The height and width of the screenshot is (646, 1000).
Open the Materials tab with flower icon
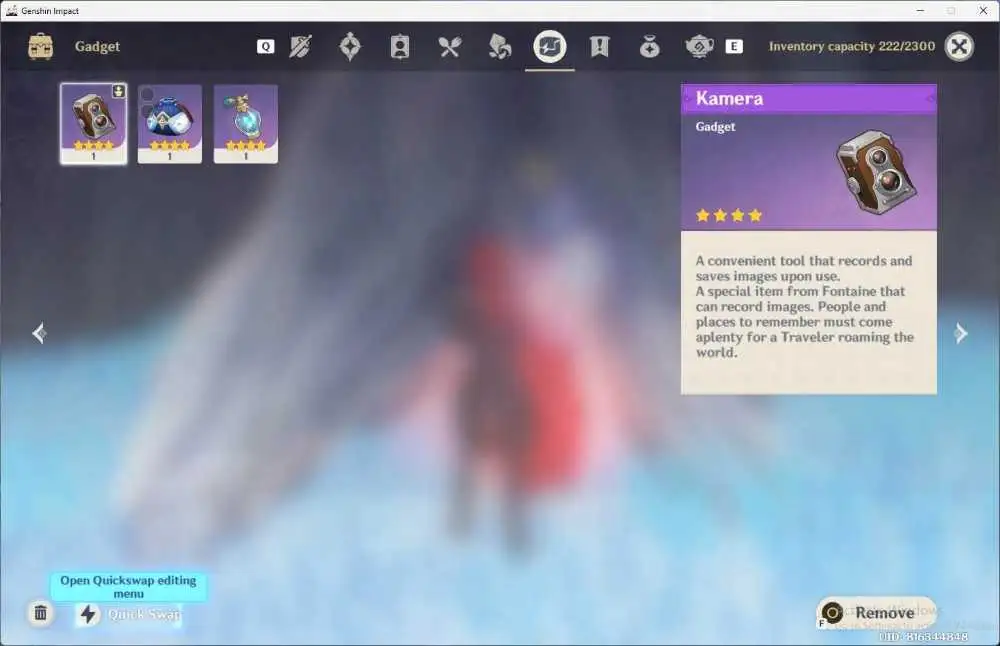click(x=499, y=47)
